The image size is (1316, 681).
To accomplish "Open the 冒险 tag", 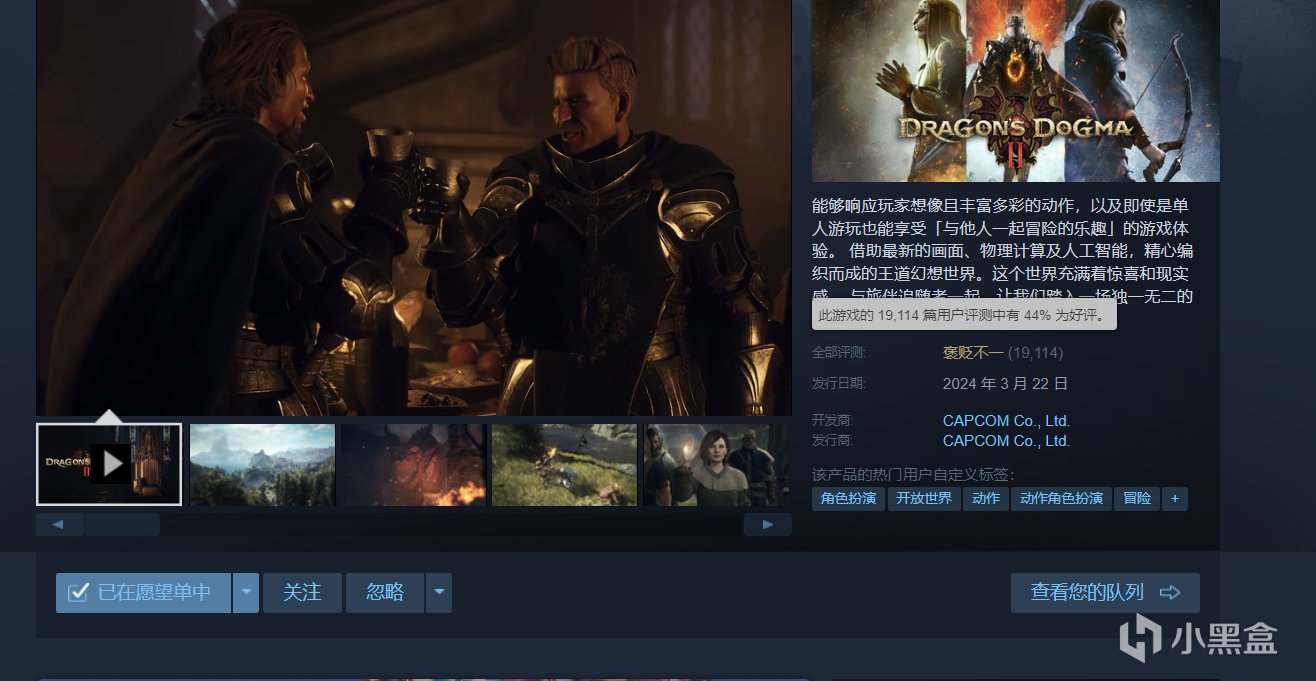I will [1137, 498].
